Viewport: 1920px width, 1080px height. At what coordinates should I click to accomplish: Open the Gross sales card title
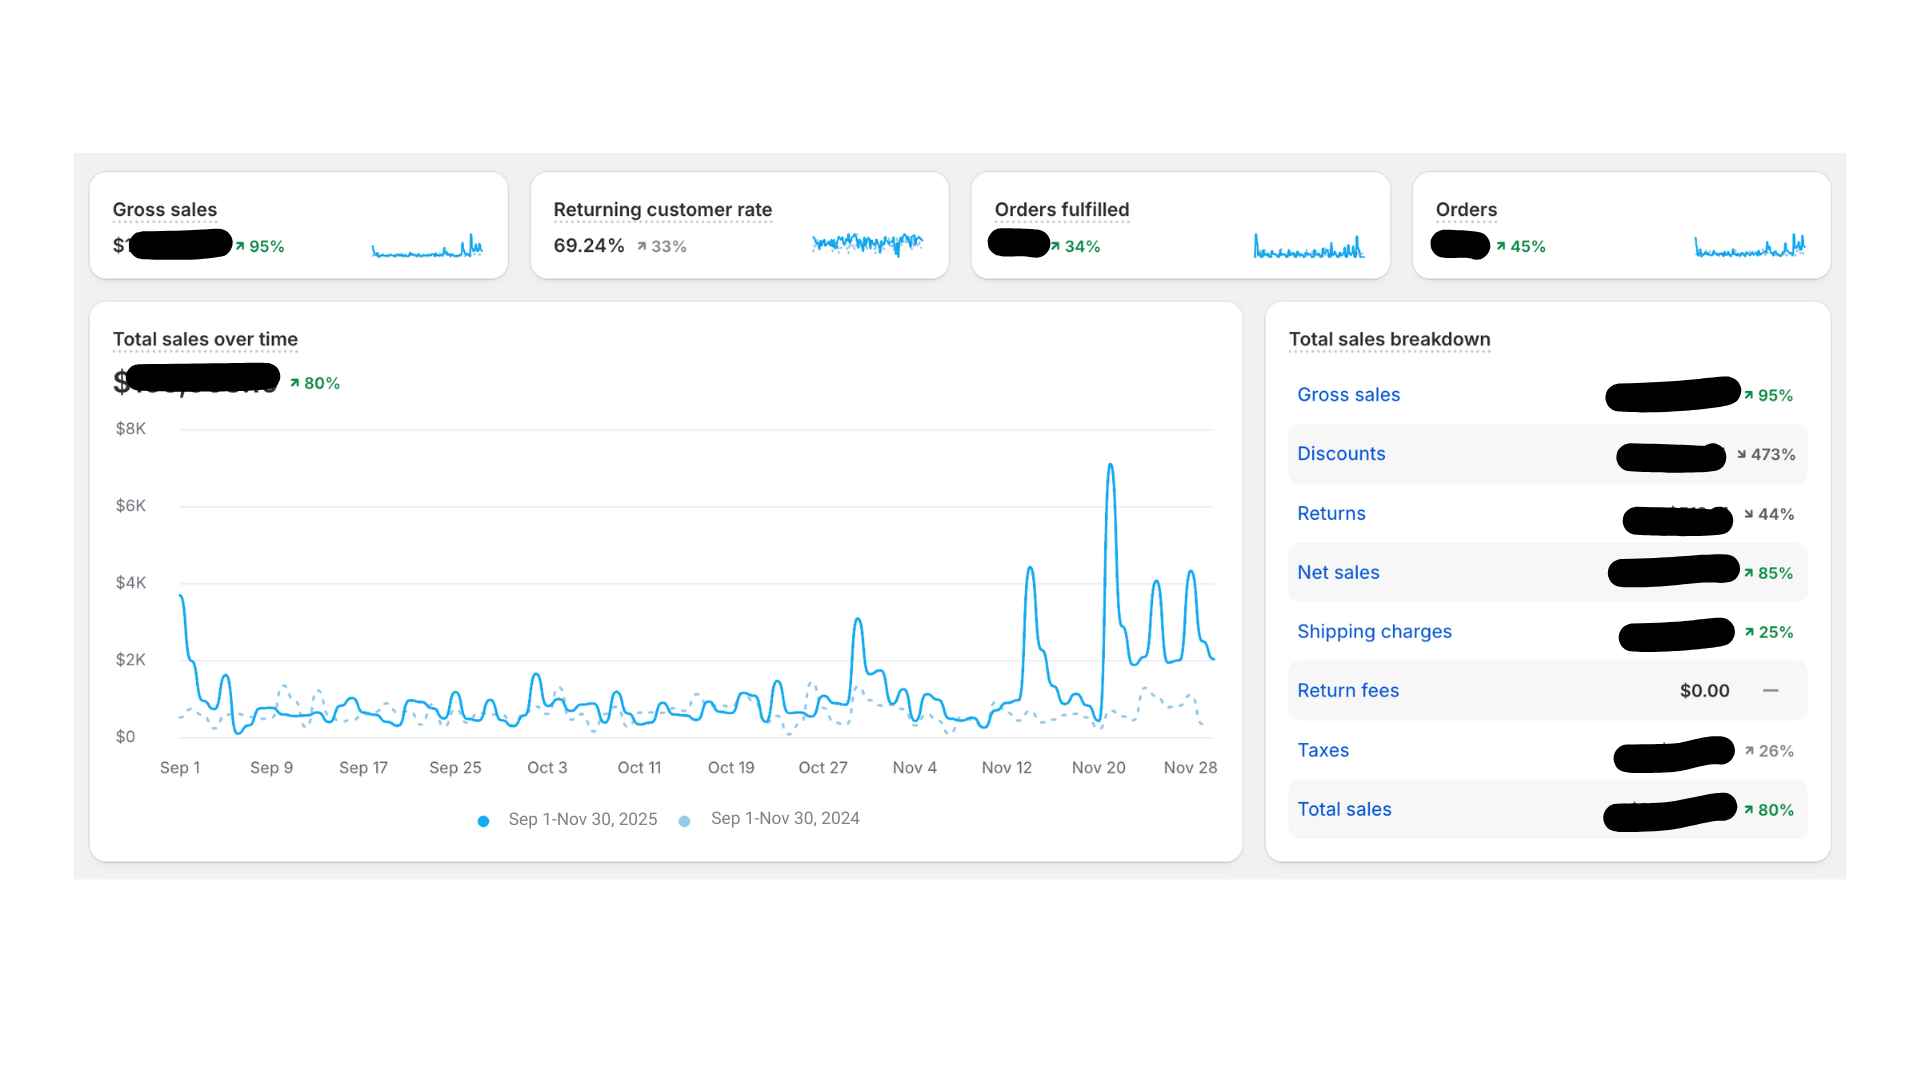[165, 210]
